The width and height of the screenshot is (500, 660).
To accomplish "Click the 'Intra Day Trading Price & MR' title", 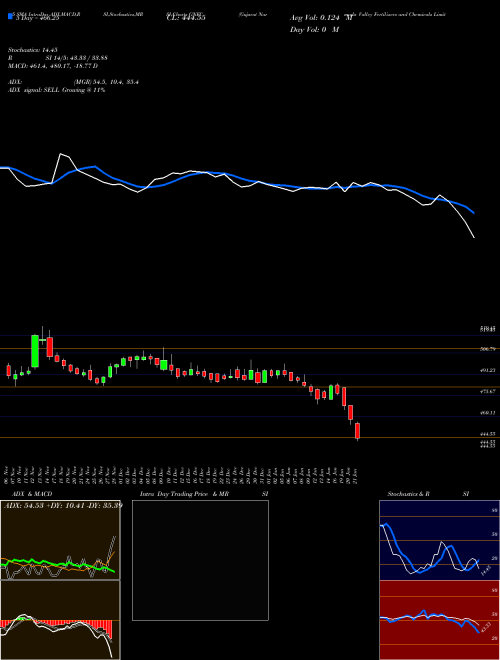I will (185, 494).
